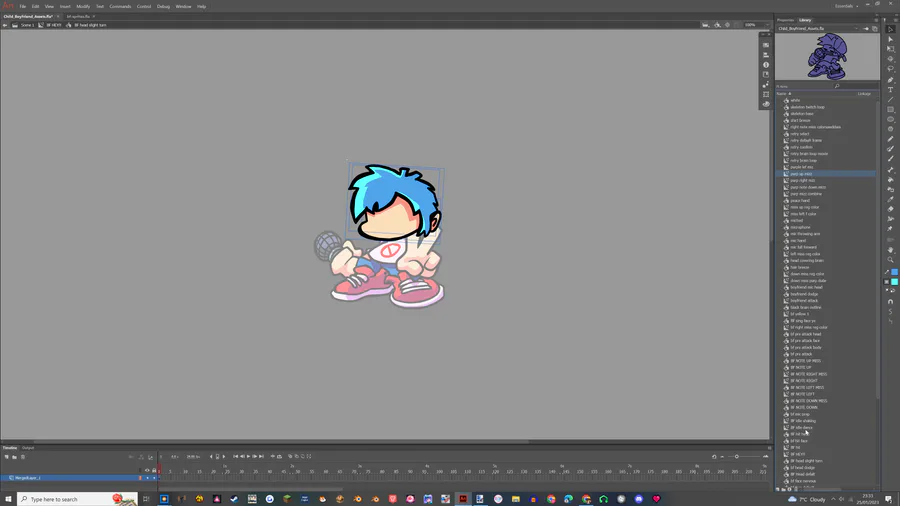Select the Line tool
Screen dimensions: 900x506
point(890,99)
